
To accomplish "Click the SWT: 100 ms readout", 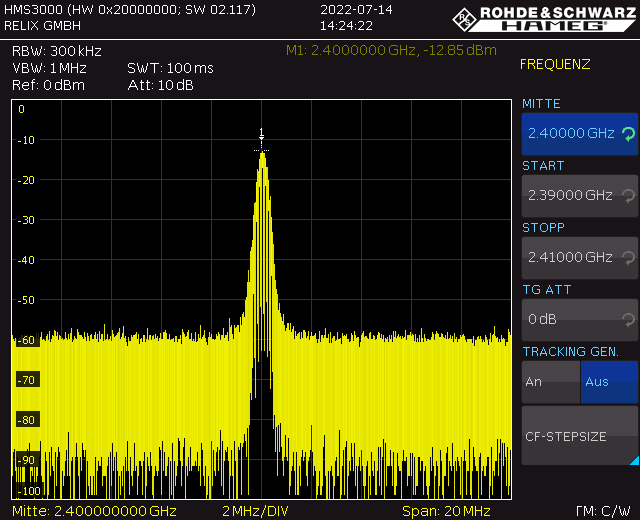I will 170,68.
